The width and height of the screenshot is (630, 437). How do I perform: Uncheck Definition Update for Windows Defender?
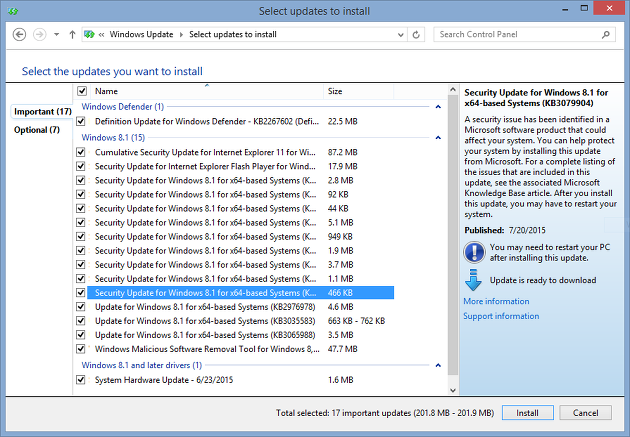[x=81, y=121]
